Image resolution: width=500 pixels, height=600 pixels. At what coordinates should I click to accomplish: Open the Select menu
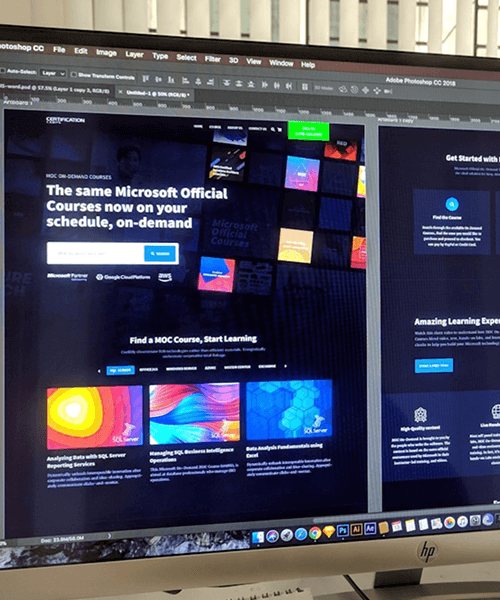coord(186,57)
